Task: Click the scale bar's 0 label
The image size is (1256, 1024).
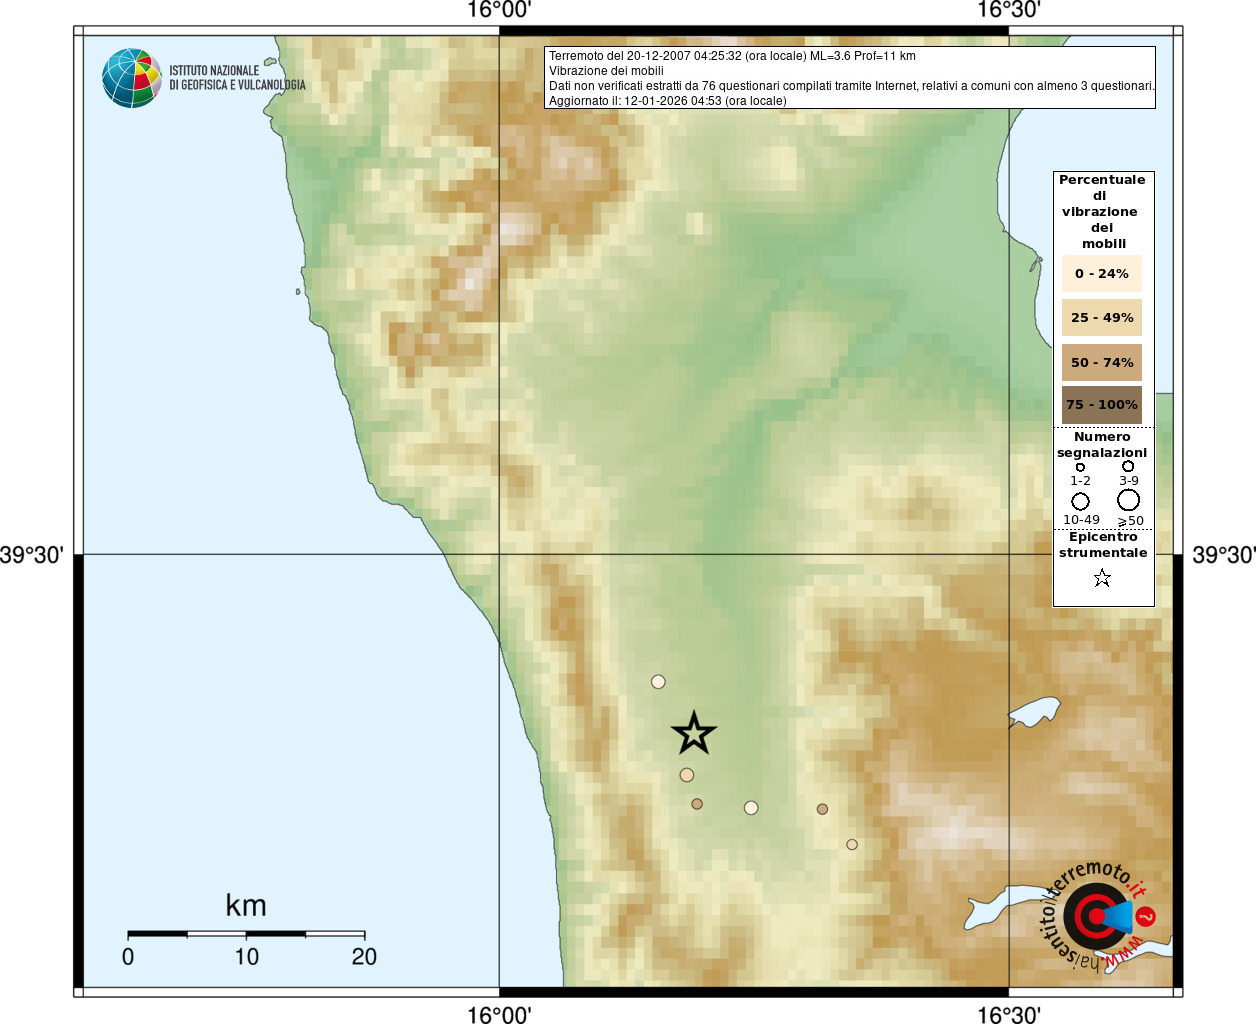Action: click(x=128, y=957)
